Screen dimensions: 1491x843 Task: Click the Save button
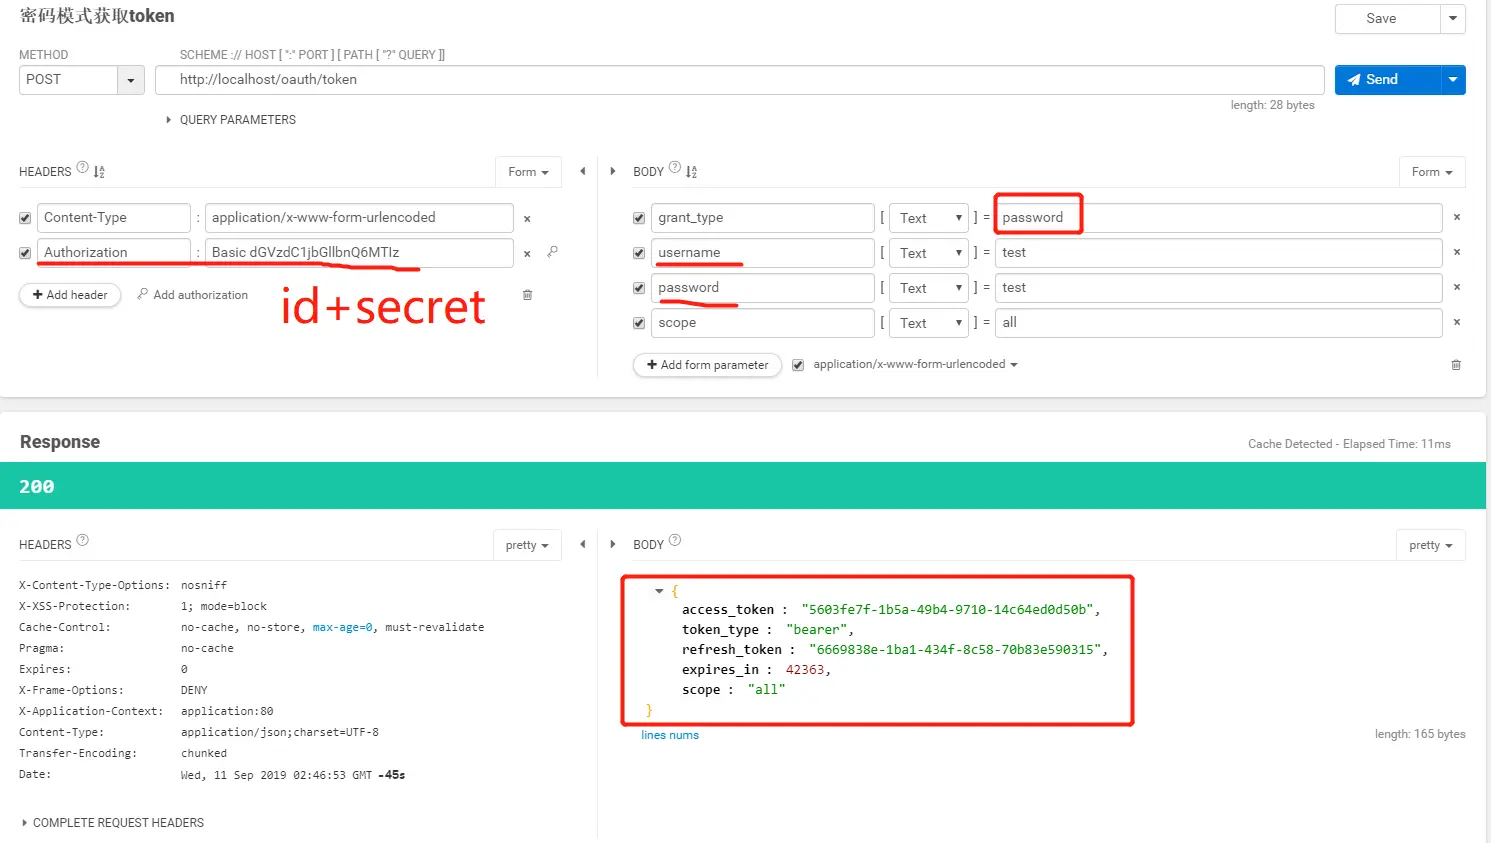click(1388, 19)
